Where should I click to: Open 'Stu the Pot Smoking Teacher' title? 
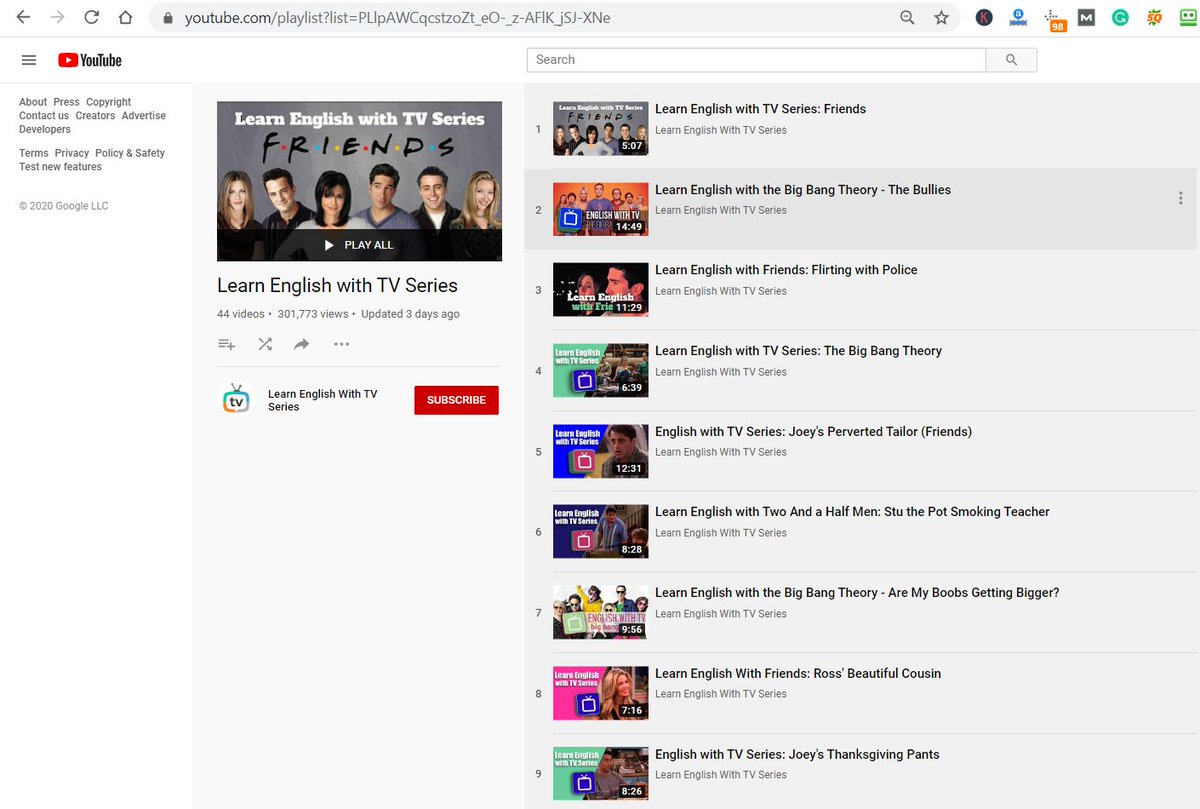click(852, 512)
